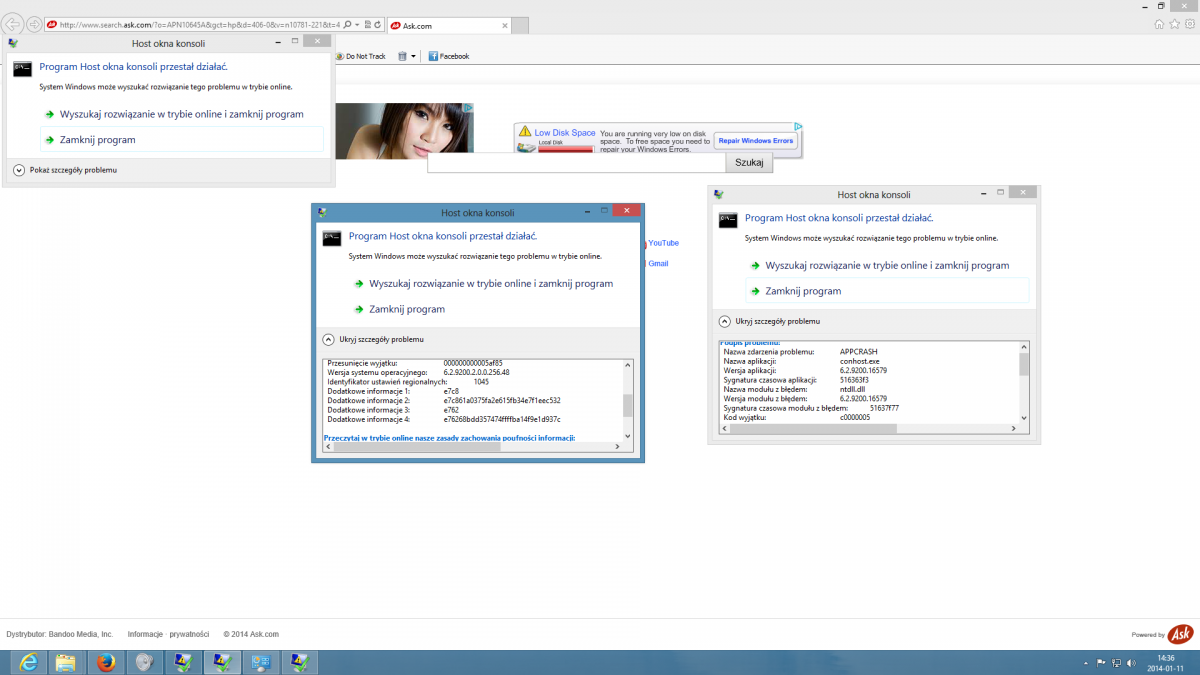This screenshot has height=675, width=1200.
Task: Click the Szukaj search button
Action: pos(749,162)
